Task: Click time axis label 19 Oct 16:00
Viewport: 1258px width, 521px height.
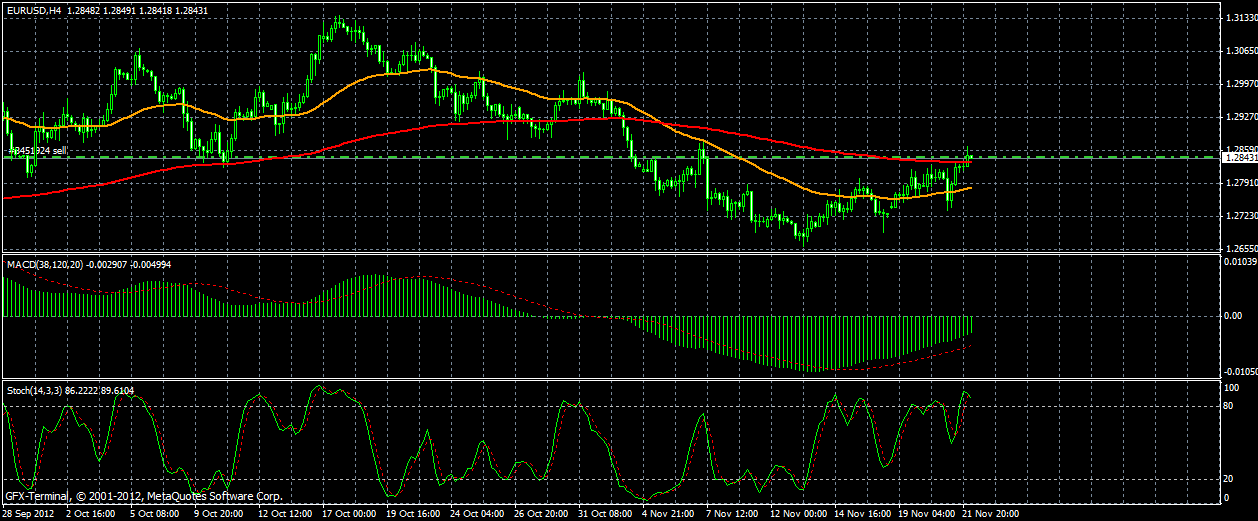Action: pyautogui.click(x=415, y=513)
